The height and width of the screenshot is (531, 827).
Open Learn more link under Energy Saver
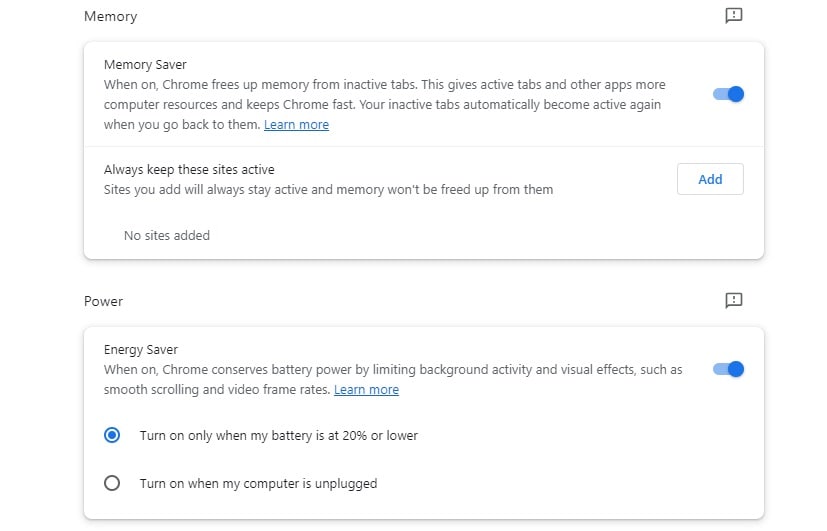366,390
